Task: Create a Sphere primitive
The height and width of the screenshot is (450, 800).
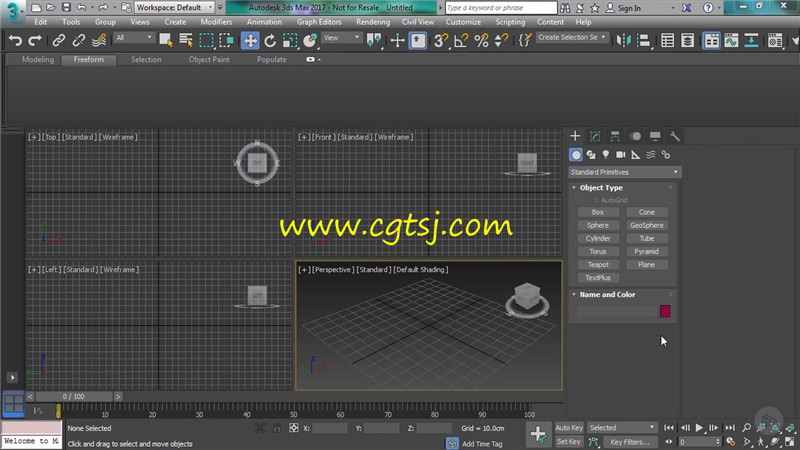Action: [x=598, y=226]
